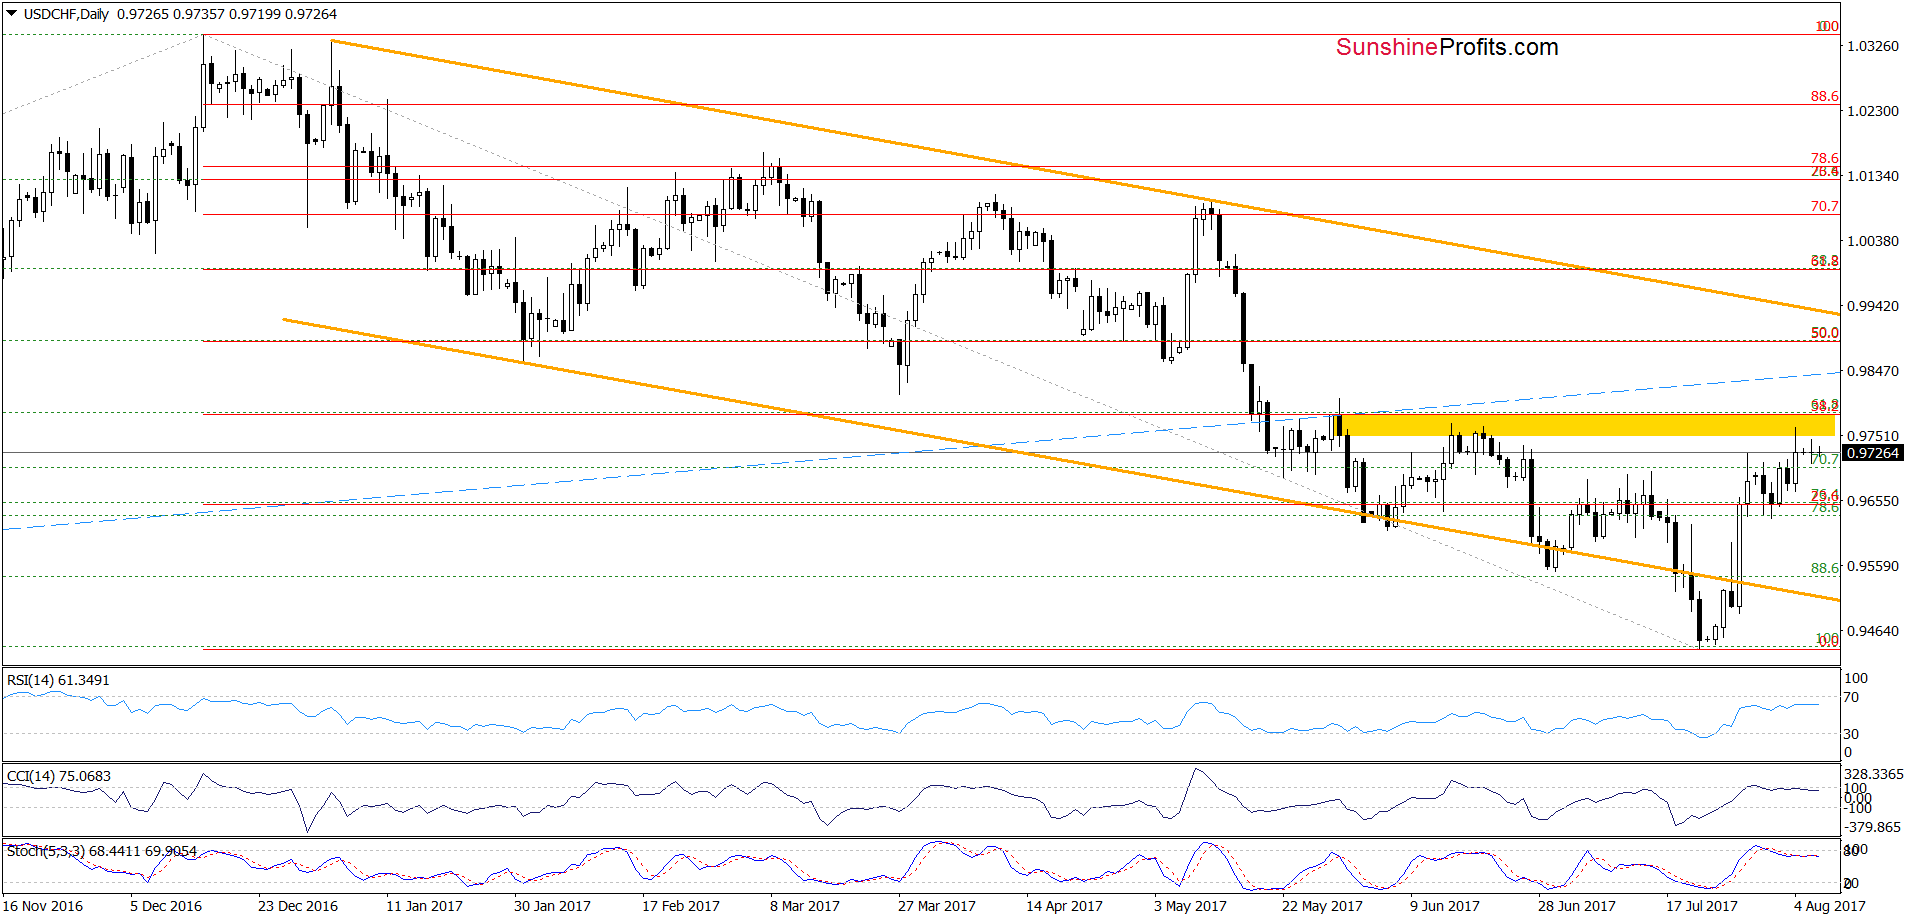Click the RSI 70 level label
1908x920 pixels.
point(1852,697)
